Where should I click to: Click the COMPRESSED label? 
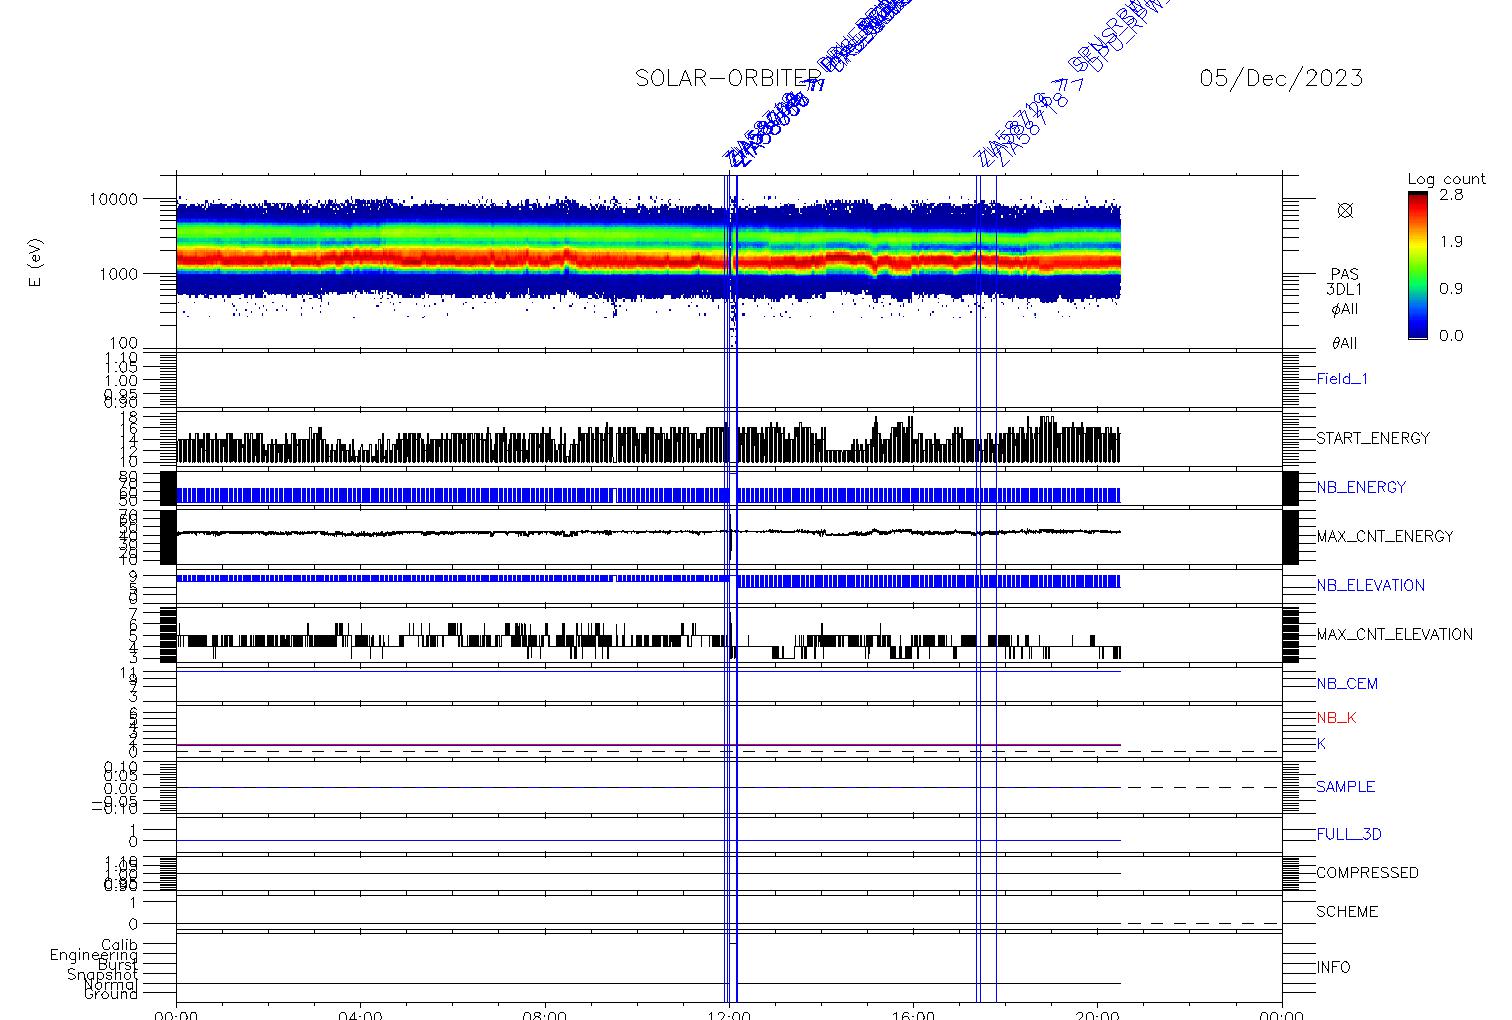click(1367, 873)
